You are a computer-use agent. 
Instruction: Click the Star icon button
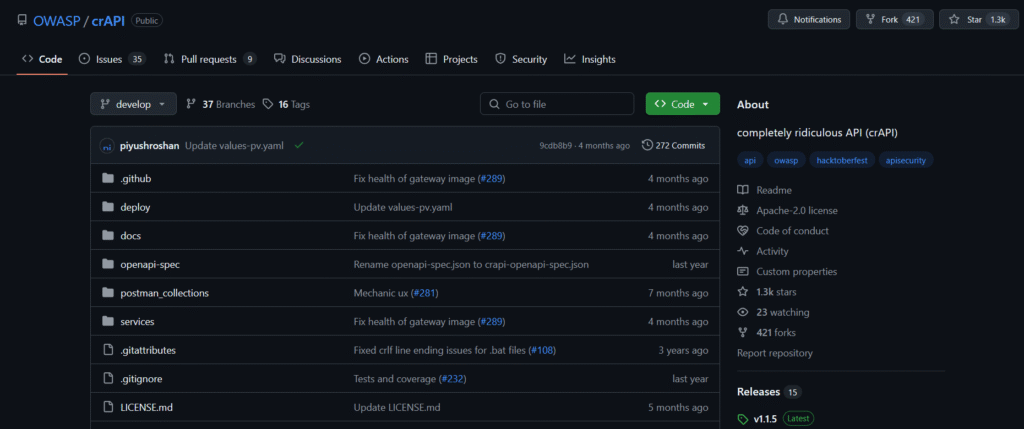click(x=955, y=20)
